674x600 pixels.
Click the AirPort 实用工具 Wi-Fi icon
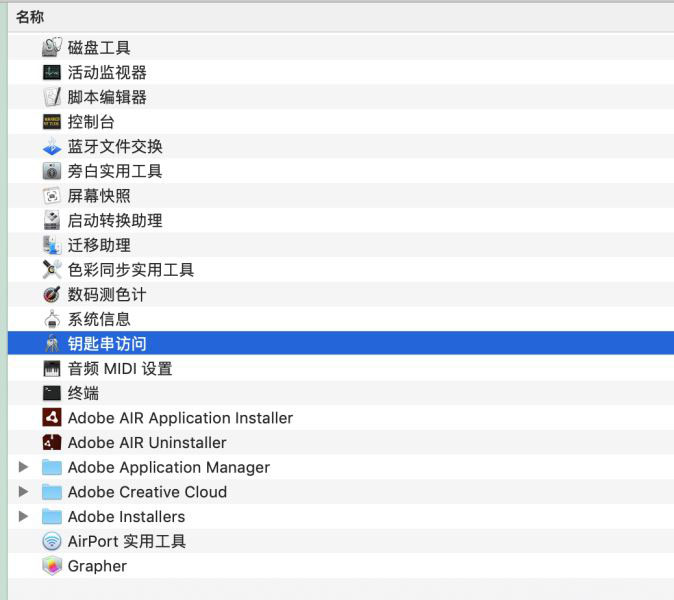coord(52,541)
